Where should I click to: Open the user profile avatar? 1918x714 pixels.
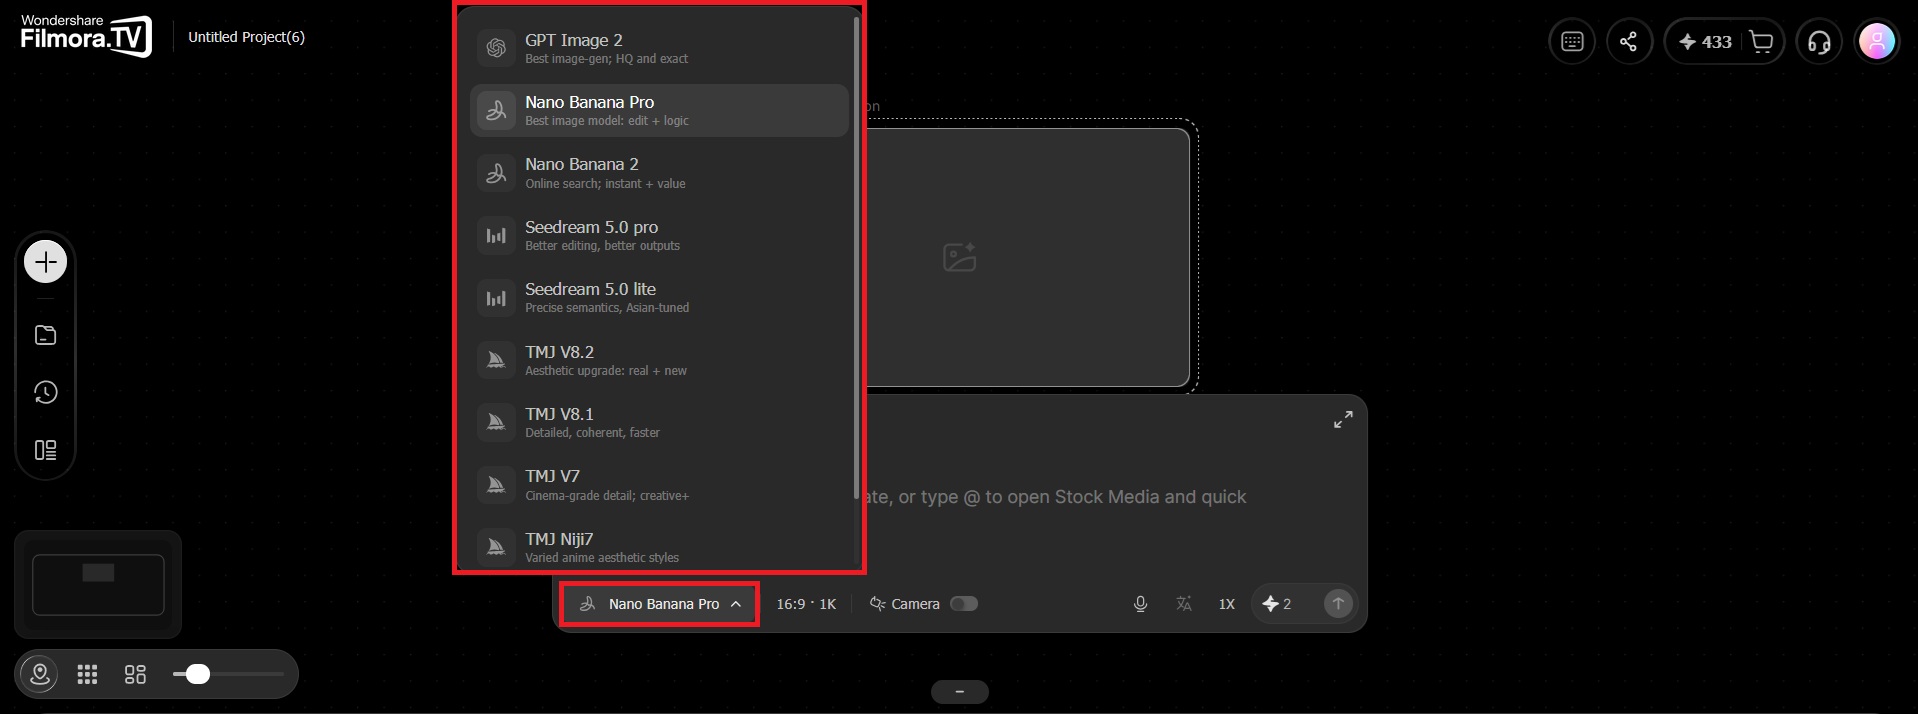click(x=1876, y=42)
